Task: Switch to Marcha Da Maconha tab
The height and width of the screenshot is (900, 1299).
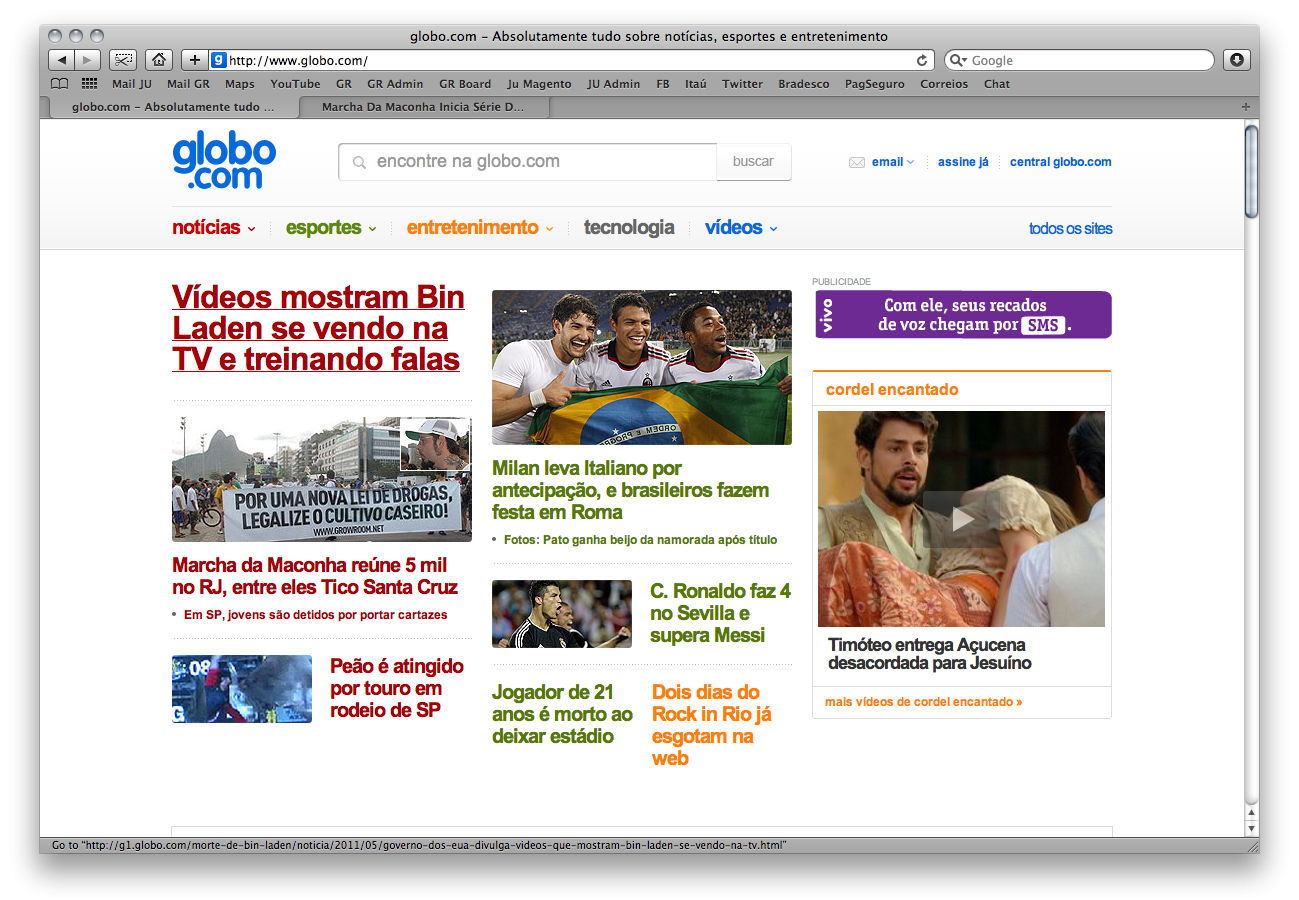Action: [x=422, y=107]
